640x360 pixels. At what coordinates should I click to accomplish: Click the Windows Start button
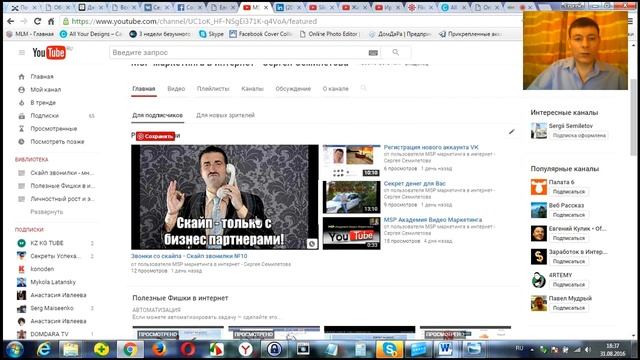14,350
